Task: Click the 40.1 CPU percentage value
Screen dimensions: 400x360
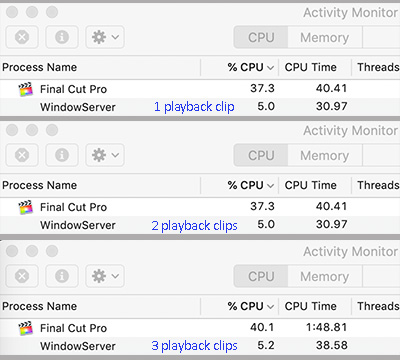Action: (262, 327)
